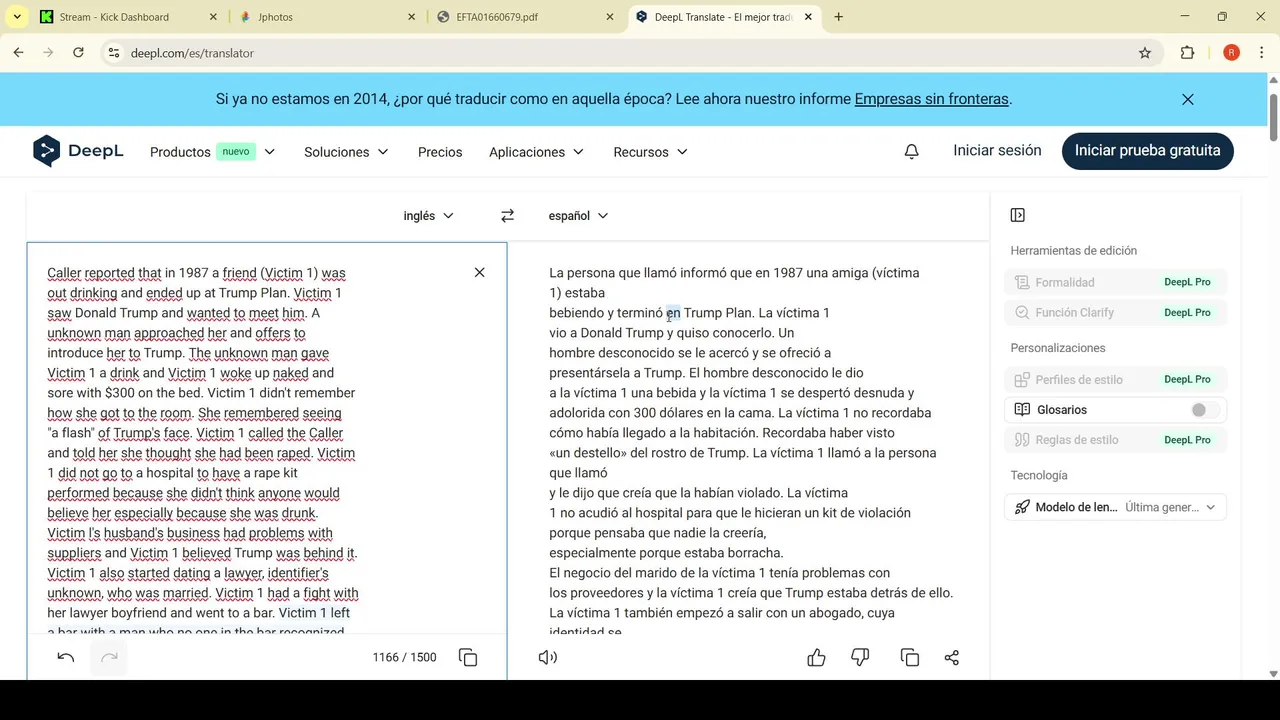Open browser extensions menu
Image resolution: width=1280 pixels, height=720 pixels.
click(1188, 53)
